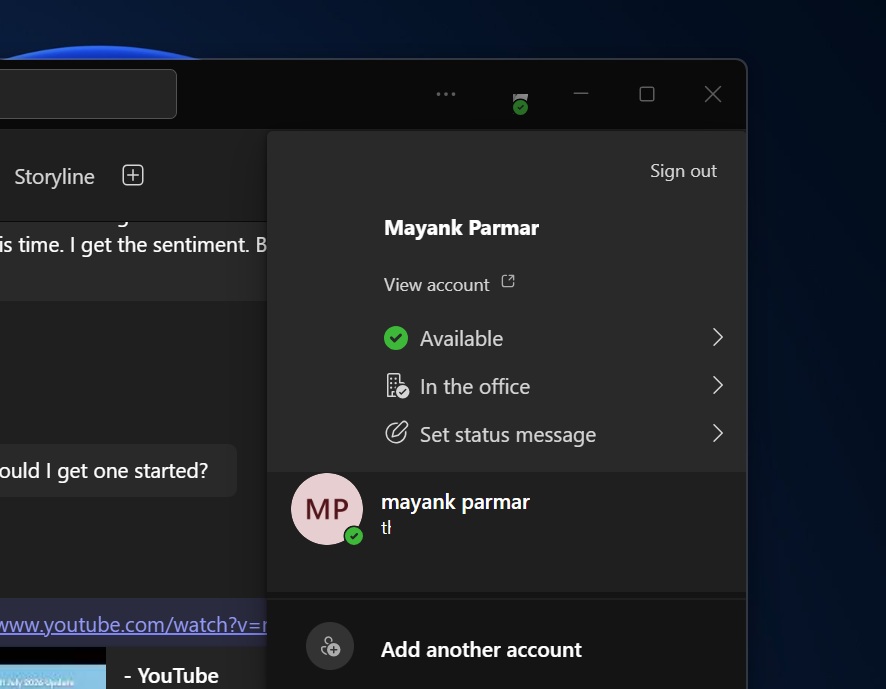Click the MP avatar circle

click(327, 509)
